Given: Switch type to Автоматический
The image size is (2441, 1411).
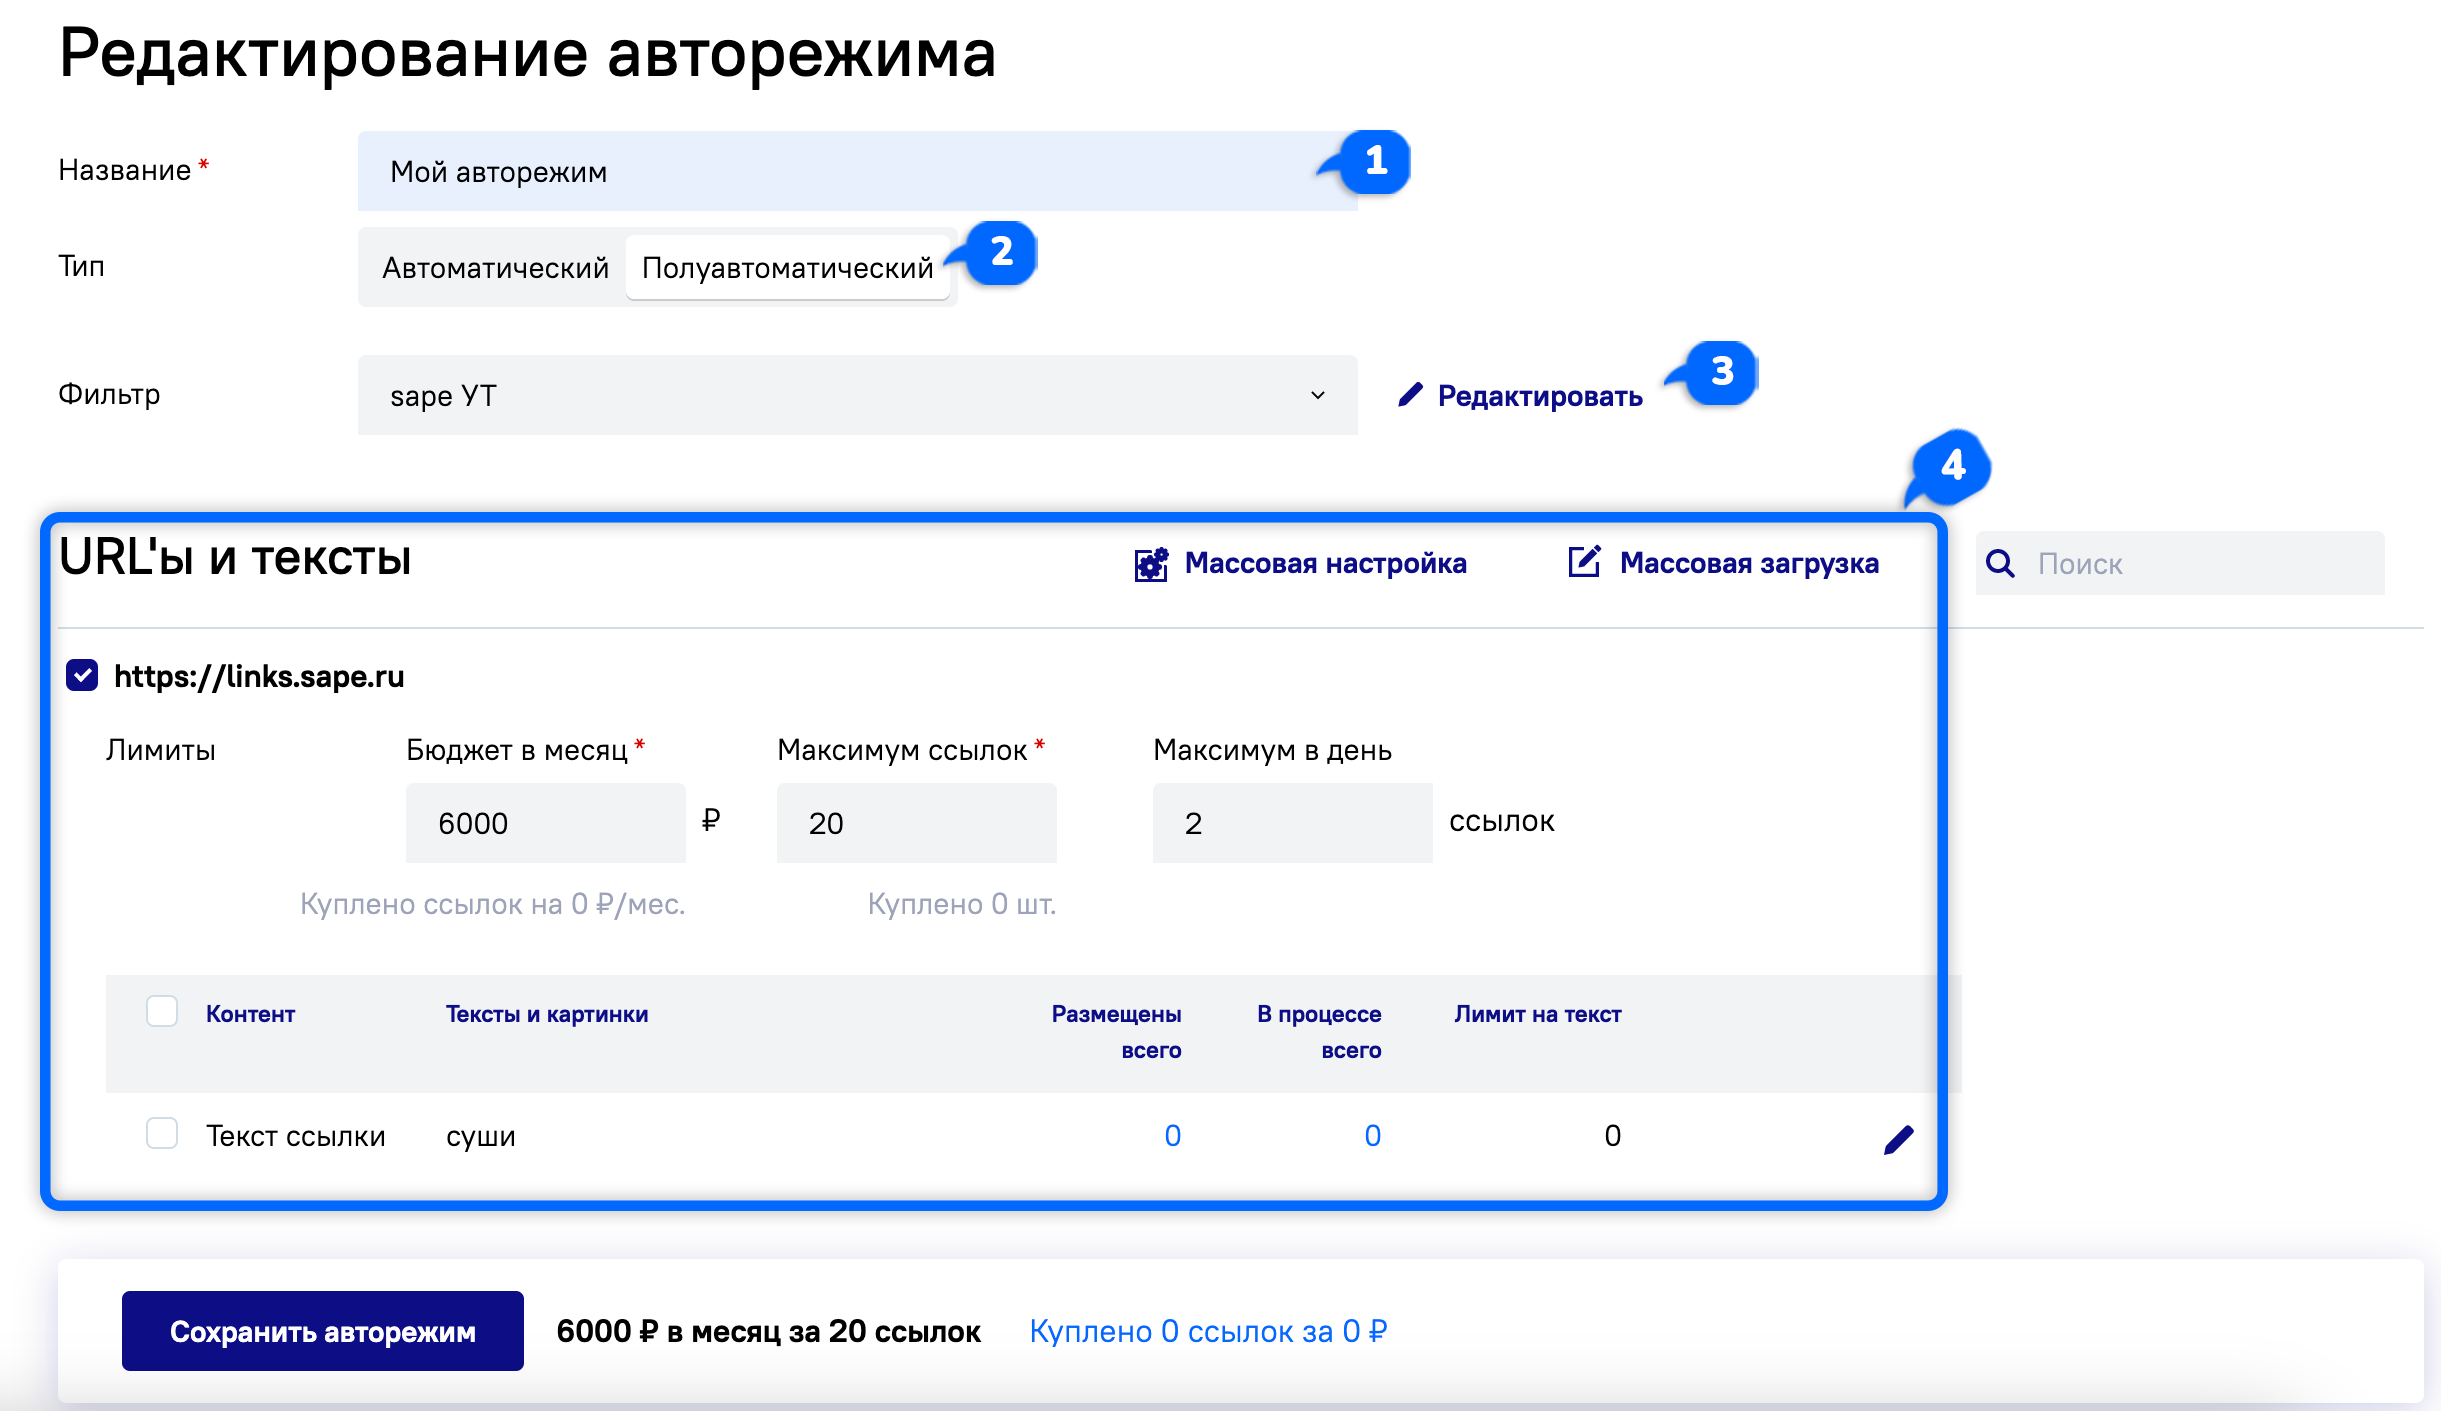Looking at the screenshot, I should [495, 268].
